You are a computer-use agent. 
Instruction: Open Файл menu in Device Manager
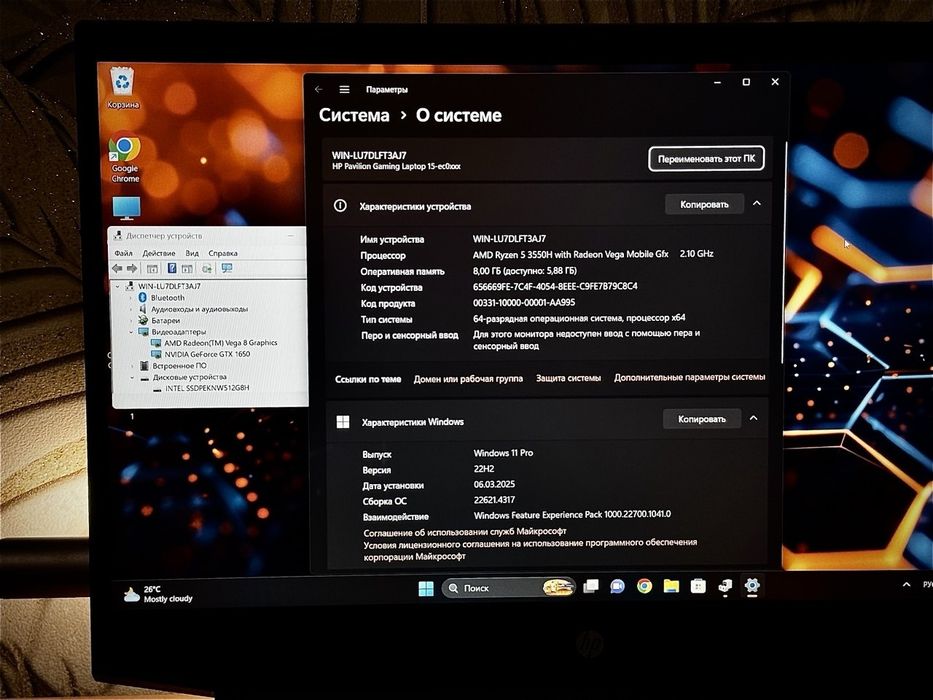click(x=123, y=253)
